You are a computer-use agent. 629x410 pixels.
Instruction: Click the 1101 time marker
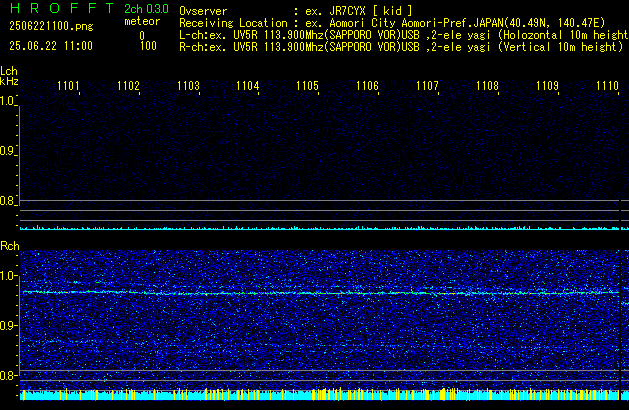69,86
